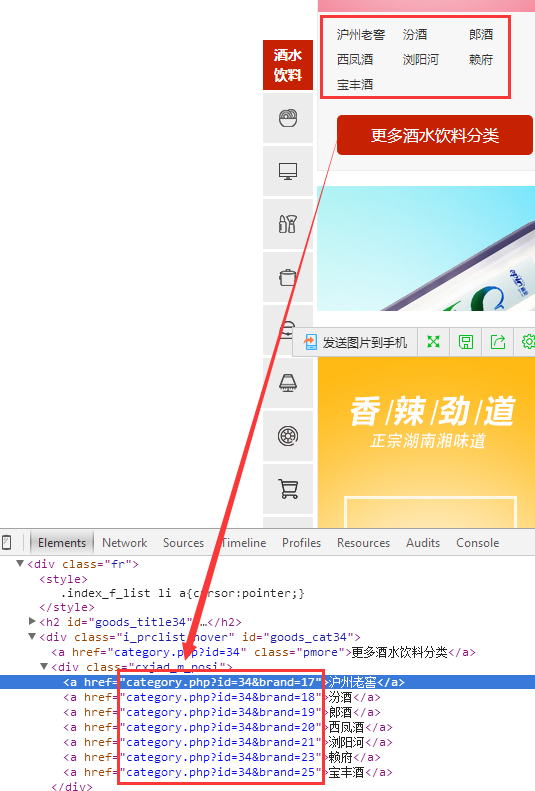
Task: Click the cooking pot kitchenware icon
Action: pyautogui.click(x=288, y=277)
